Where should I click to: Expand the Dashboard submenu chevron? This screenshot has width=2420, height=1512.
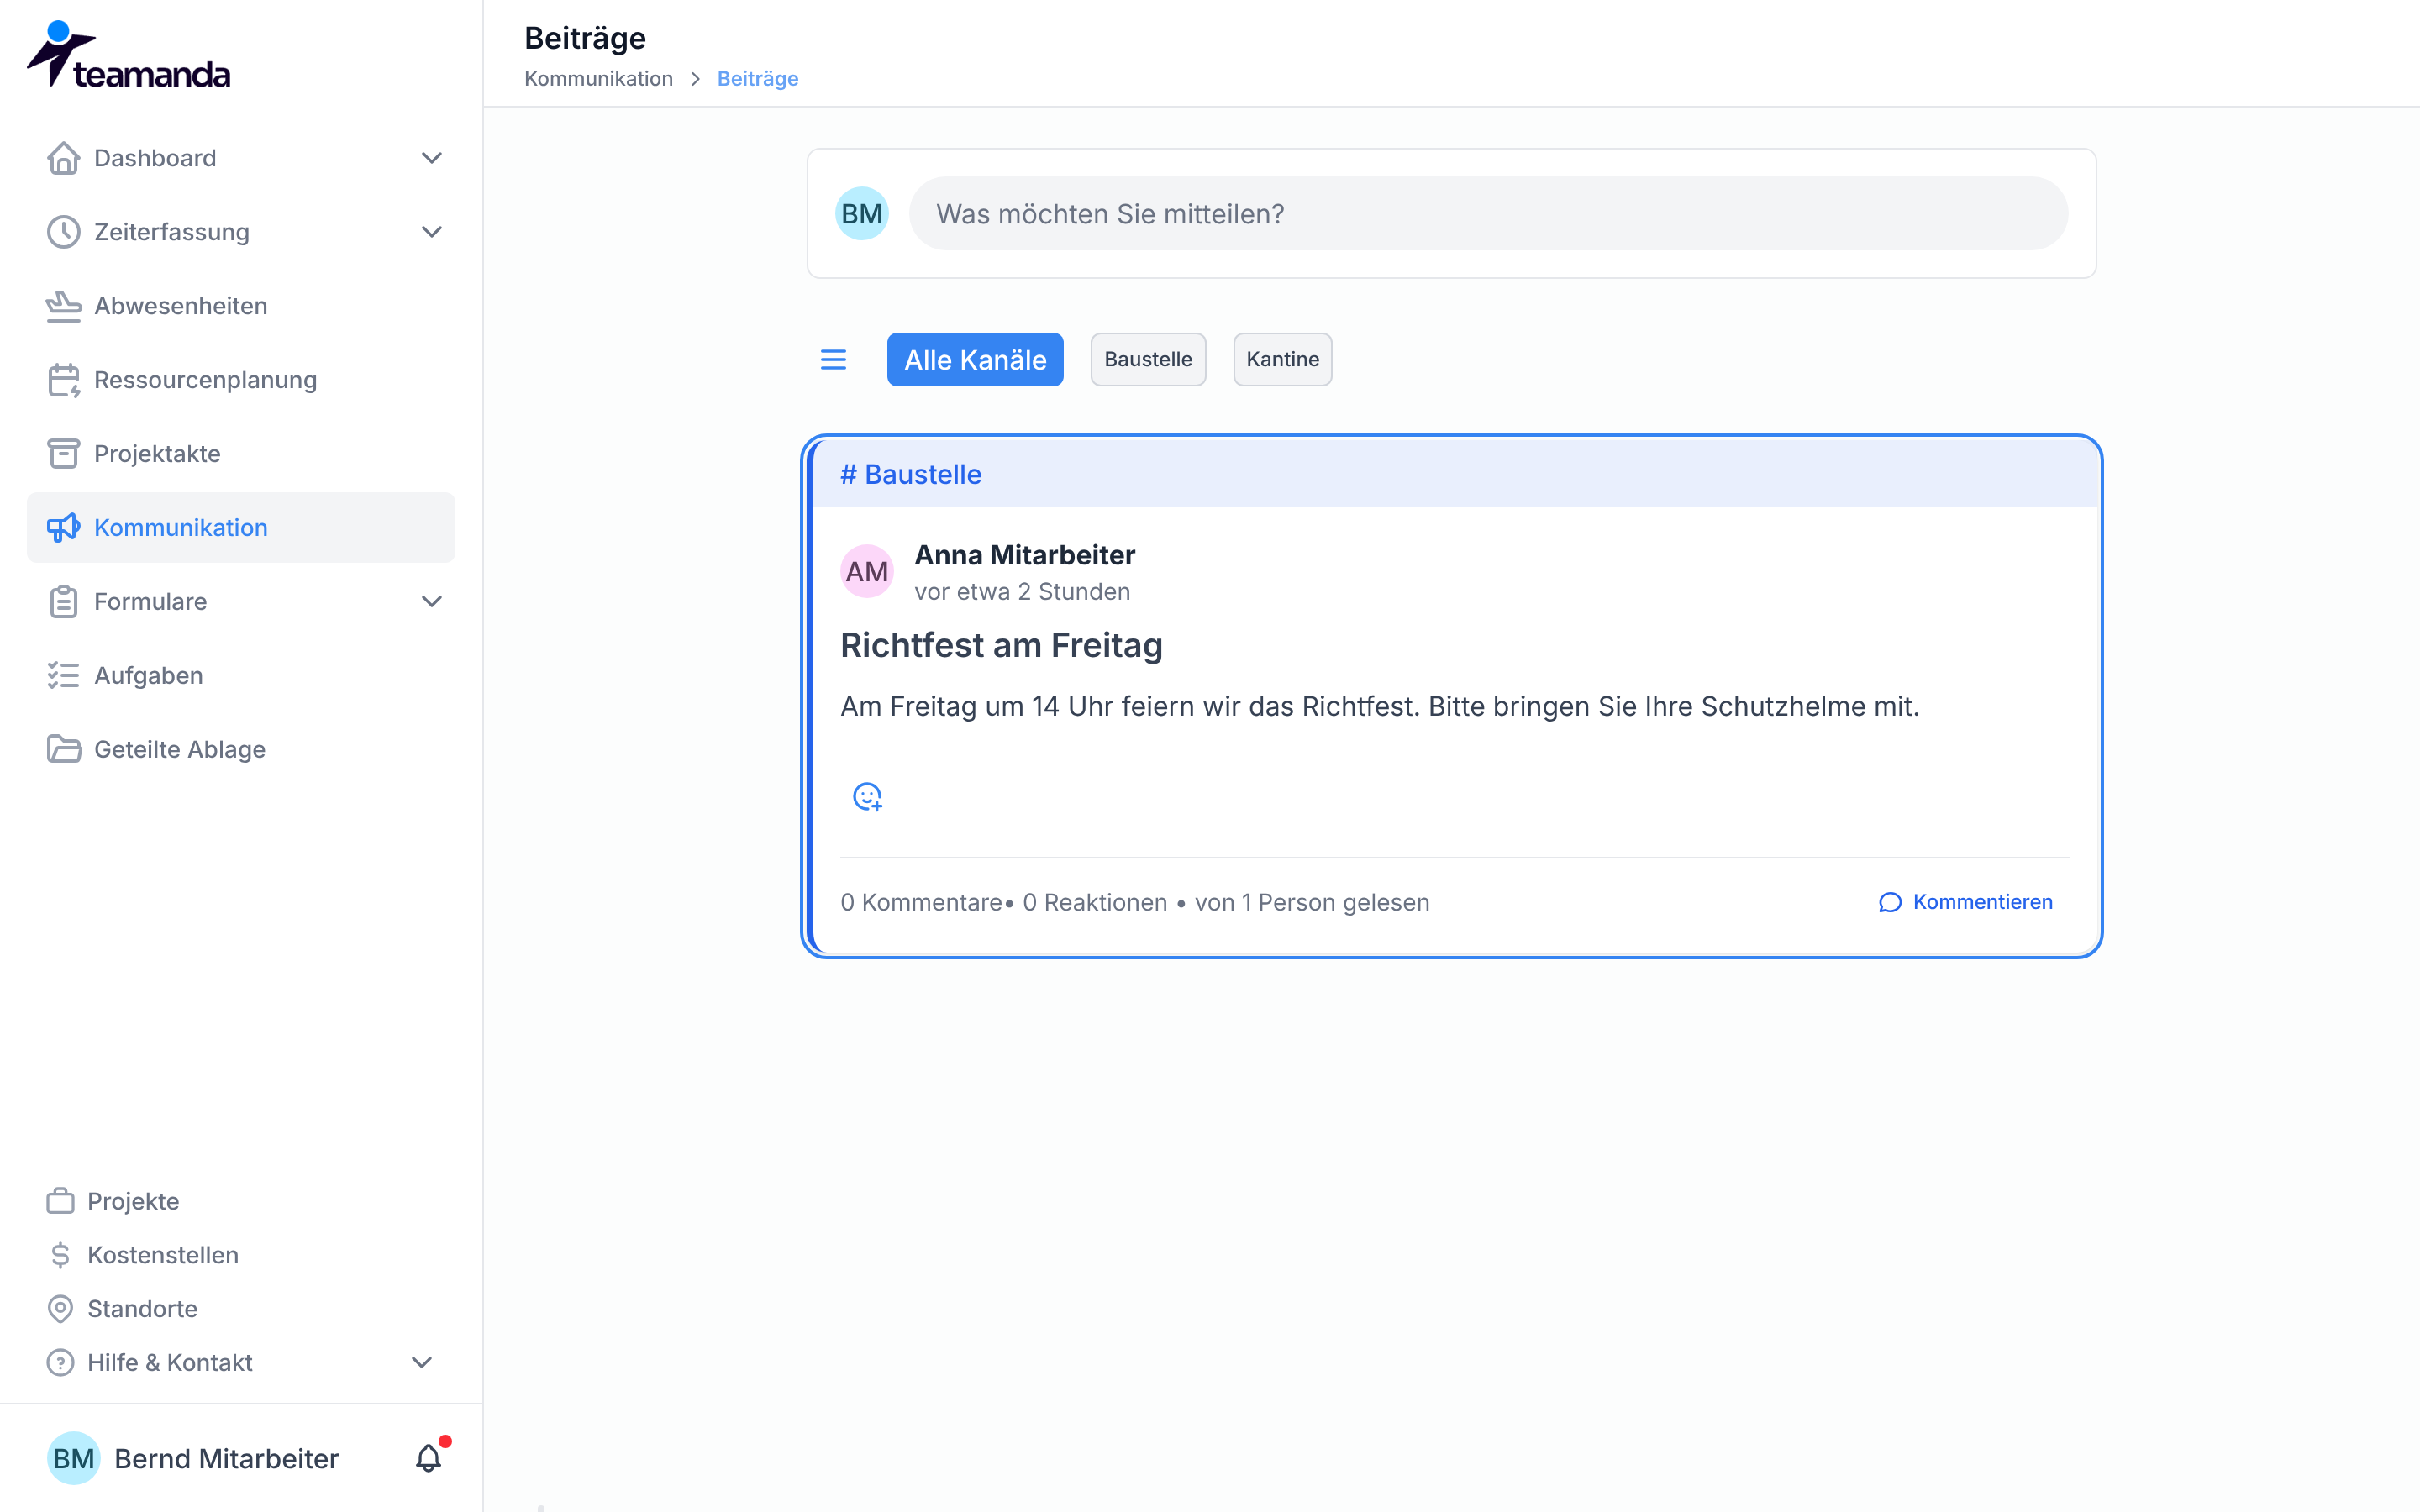point(431,158)
